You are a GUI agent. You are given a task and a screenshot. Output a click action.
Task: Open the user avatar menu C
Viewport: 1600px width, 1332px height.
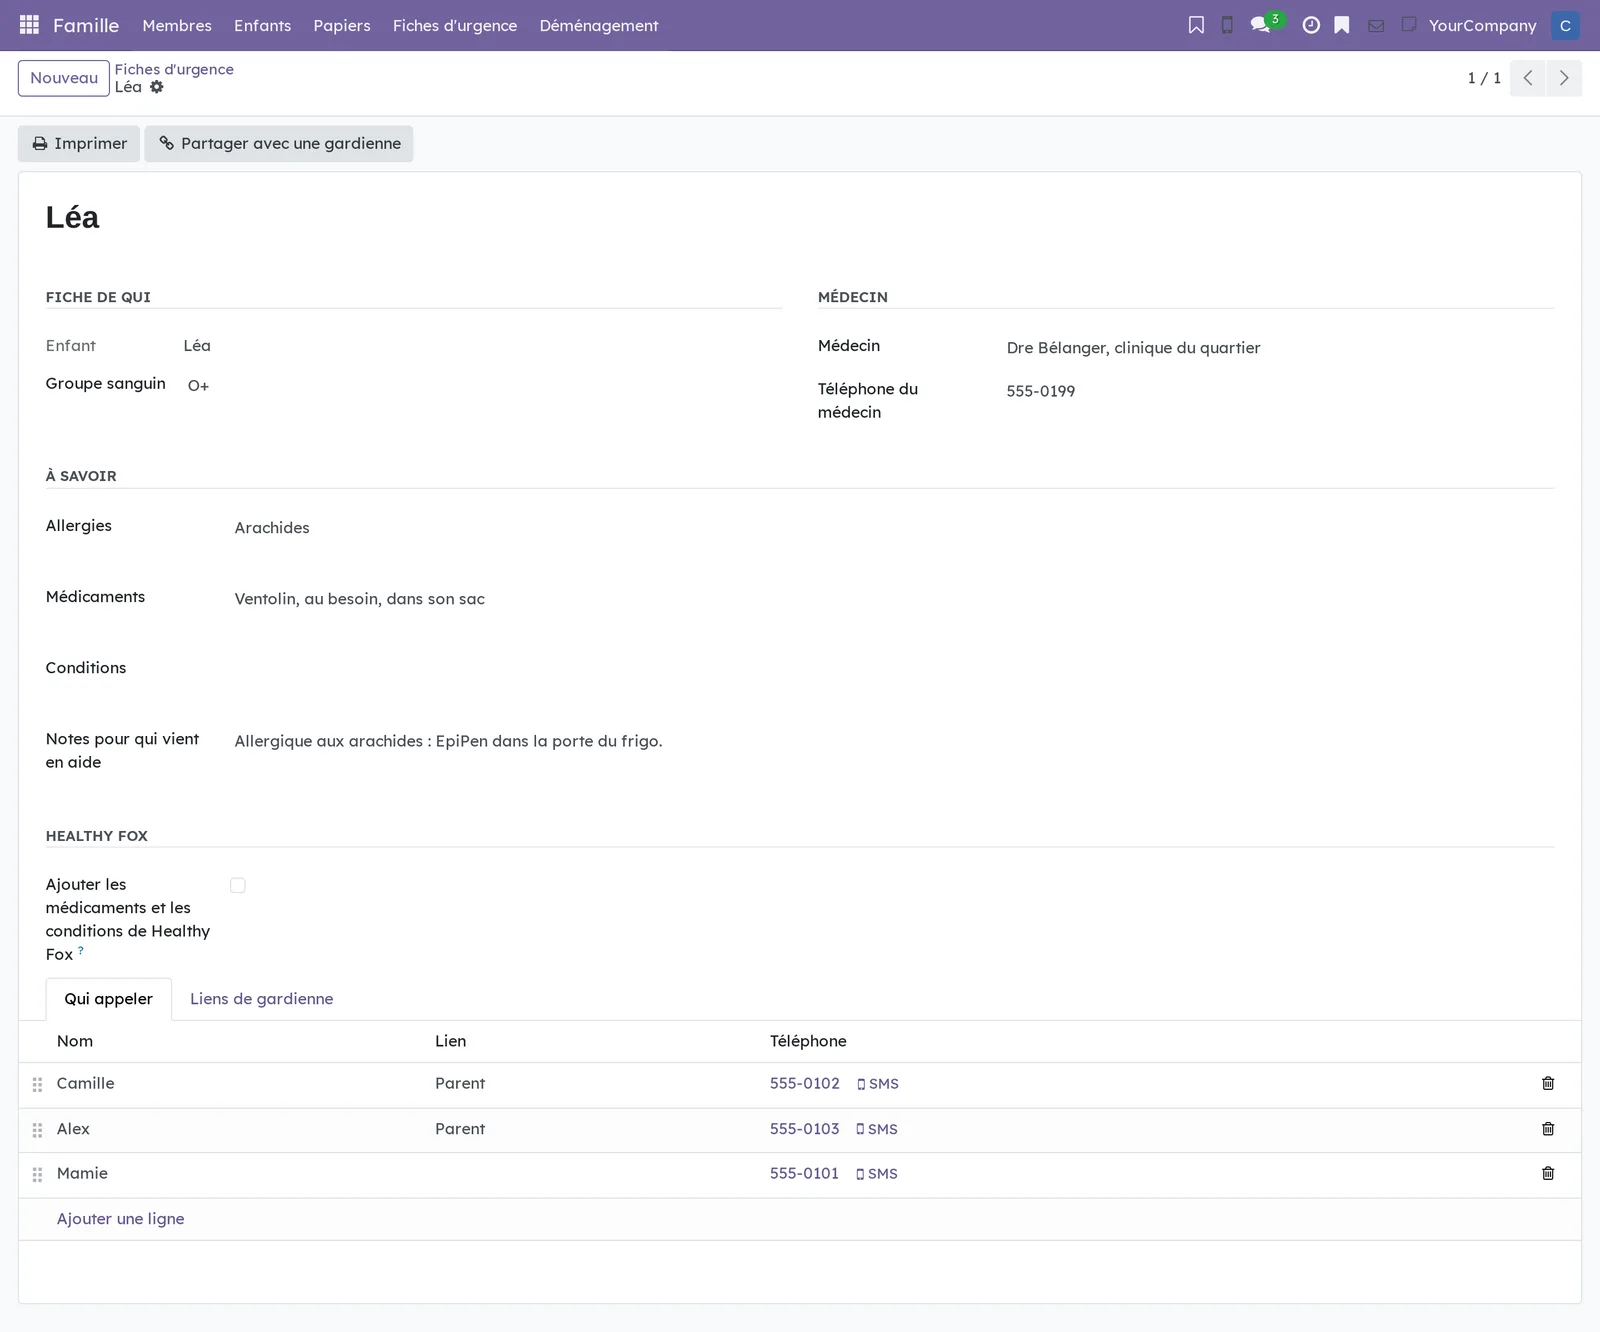click(x=1565, y=25)
